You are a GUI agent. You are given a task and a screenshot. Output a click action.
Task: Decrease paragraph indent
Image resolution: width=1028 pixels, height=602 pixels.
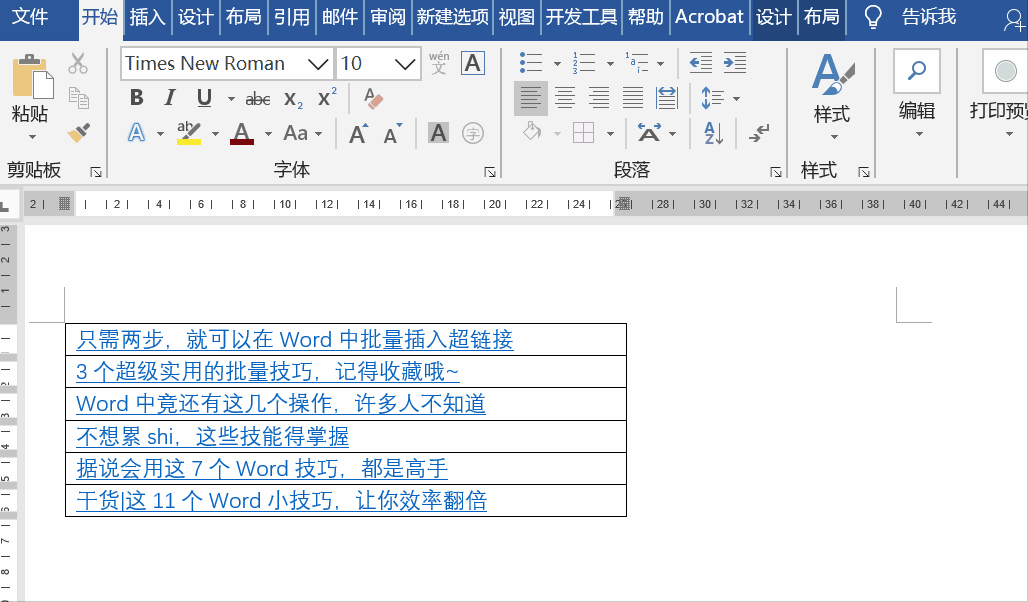click(x=701, y=63)
